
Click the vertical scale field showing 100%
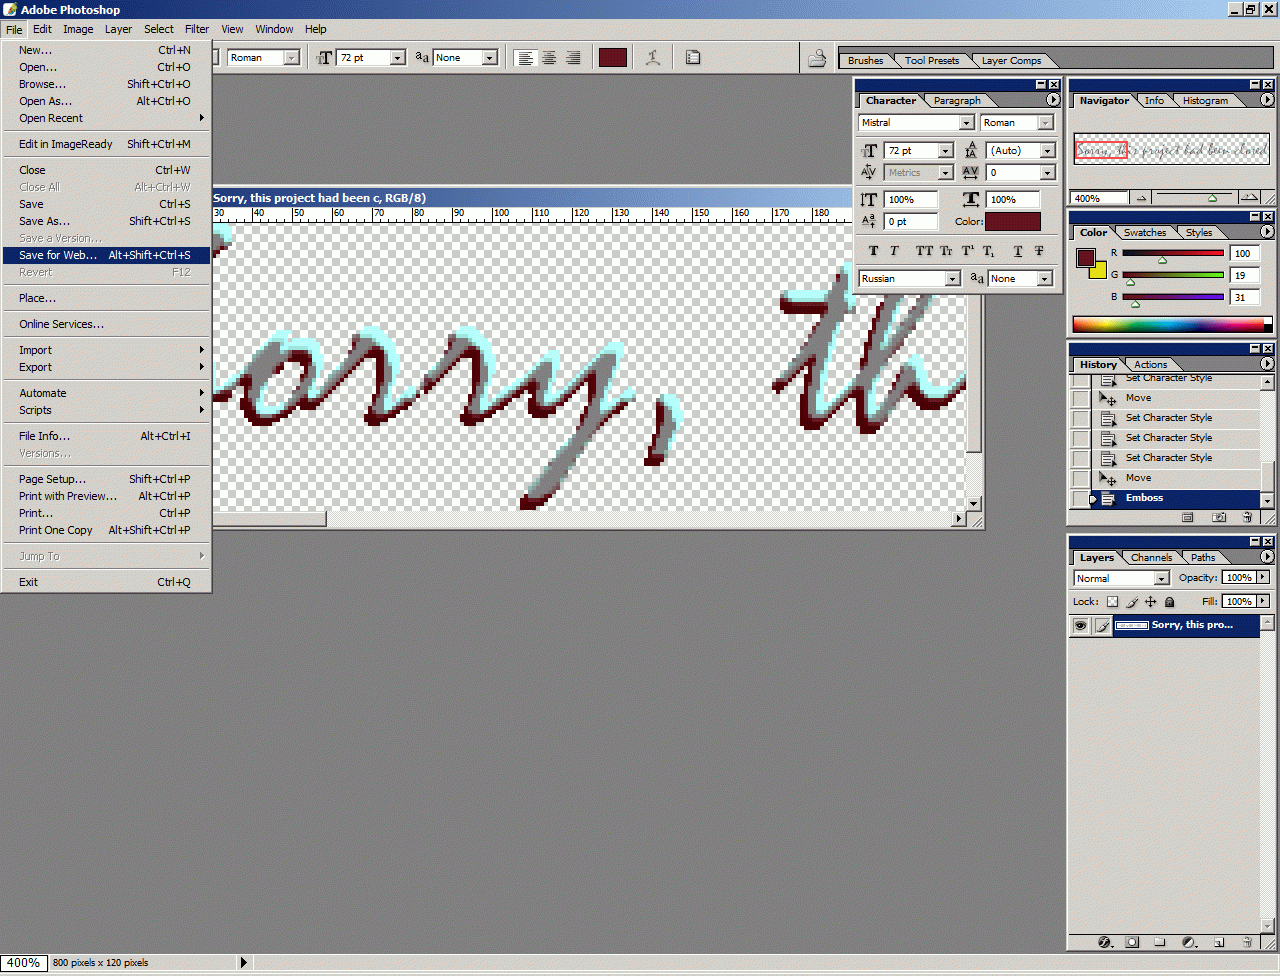[x=911, y=200]
